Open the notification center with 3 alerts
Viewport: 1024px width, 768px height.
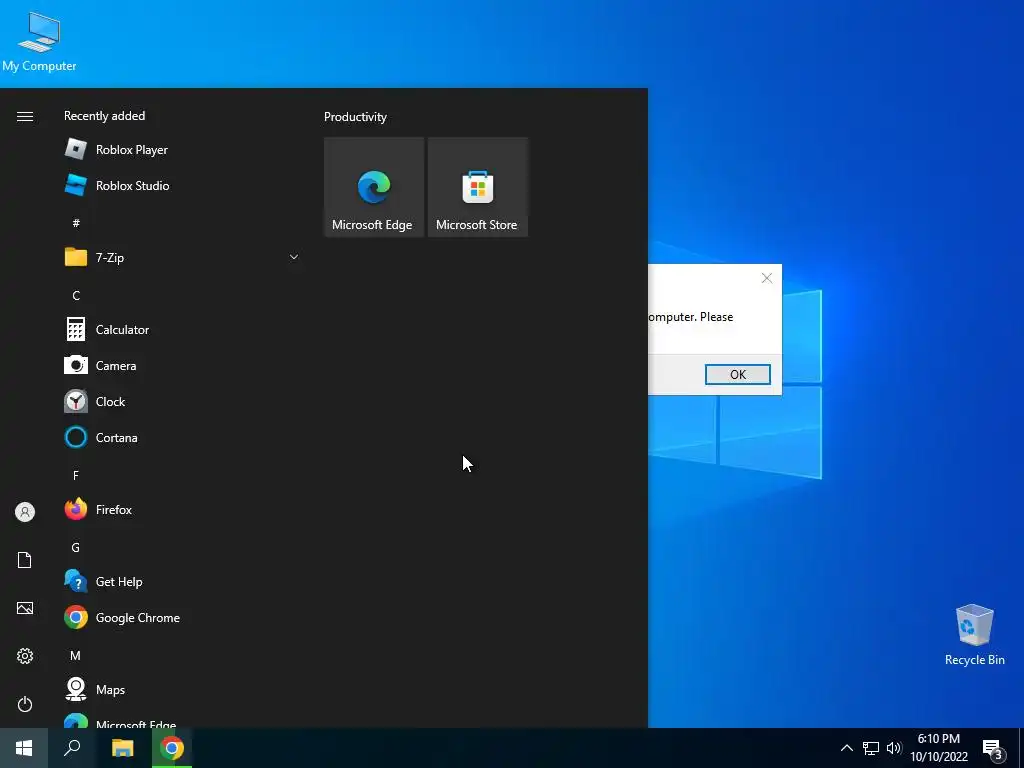click(x=993, y=749)
